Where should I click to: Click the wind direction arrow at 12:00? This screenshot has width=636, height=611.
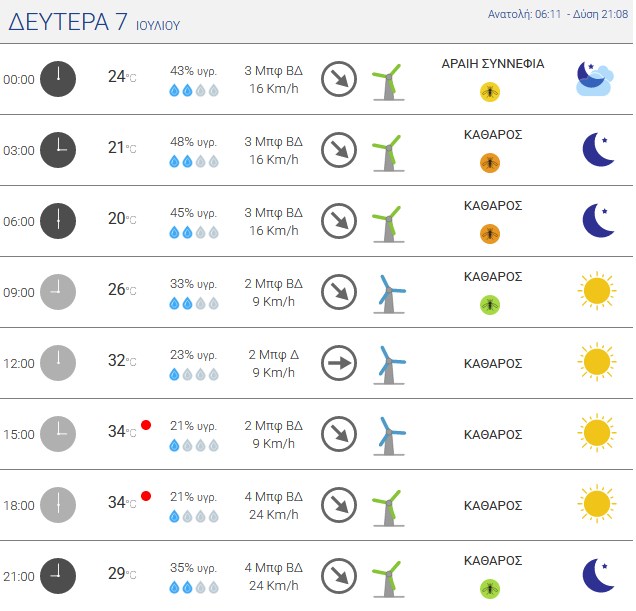click(x=339, y=363)
